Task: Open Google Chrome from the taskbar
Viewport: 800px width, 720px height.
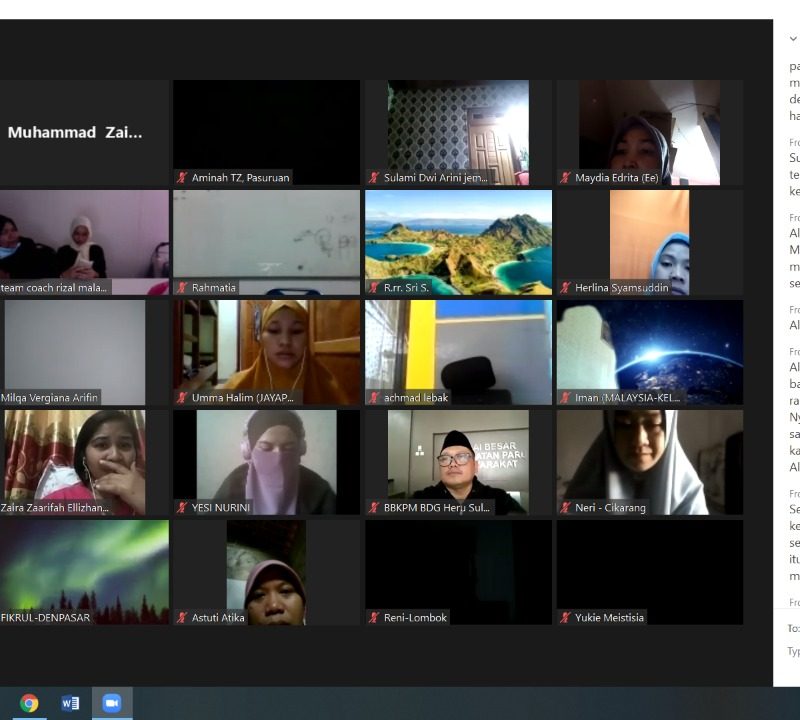Action: click(x=29, y=703)
